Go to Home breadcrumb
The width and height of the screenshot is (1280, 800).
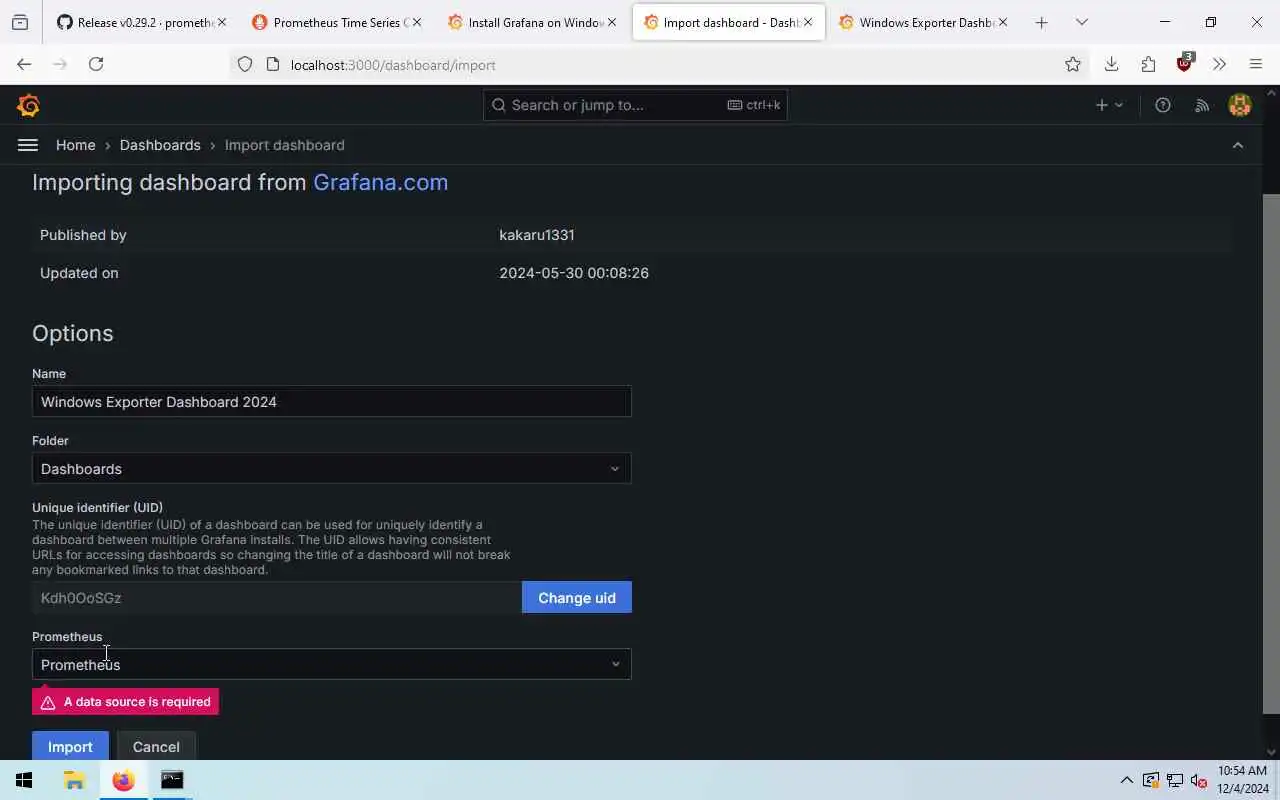coord(76,145)
